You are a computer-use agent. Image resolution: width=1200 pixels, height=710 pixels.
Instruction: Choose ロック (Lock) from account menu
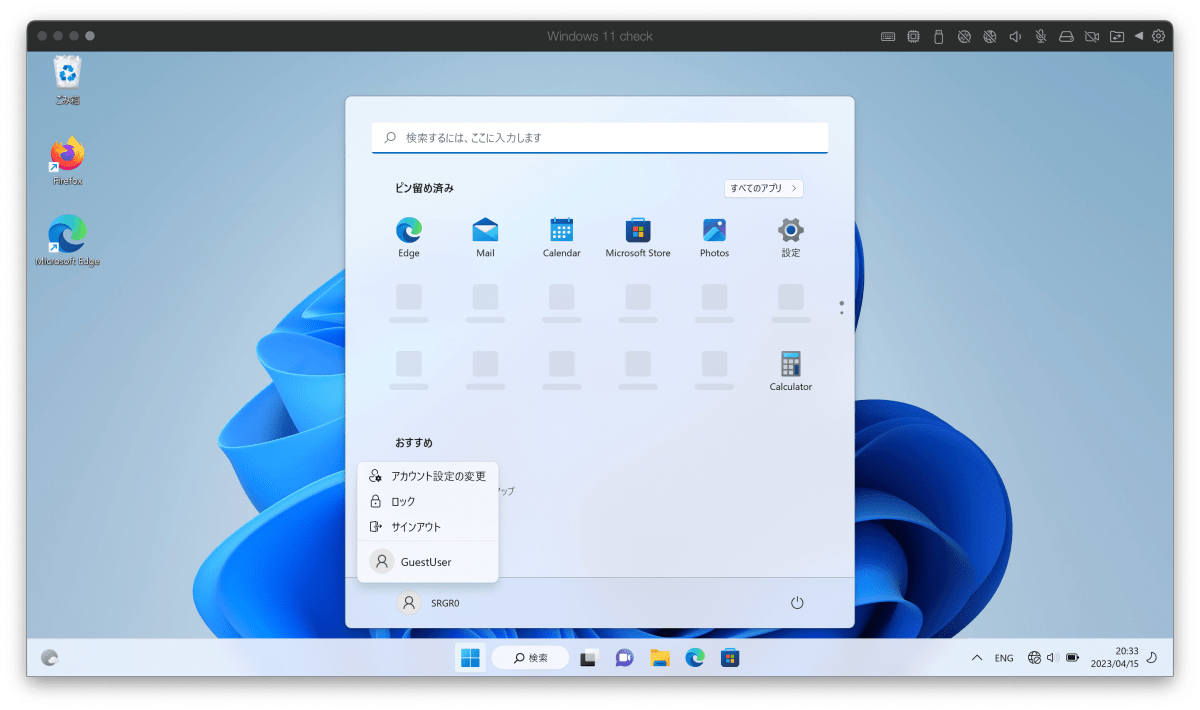click(428, 501)
